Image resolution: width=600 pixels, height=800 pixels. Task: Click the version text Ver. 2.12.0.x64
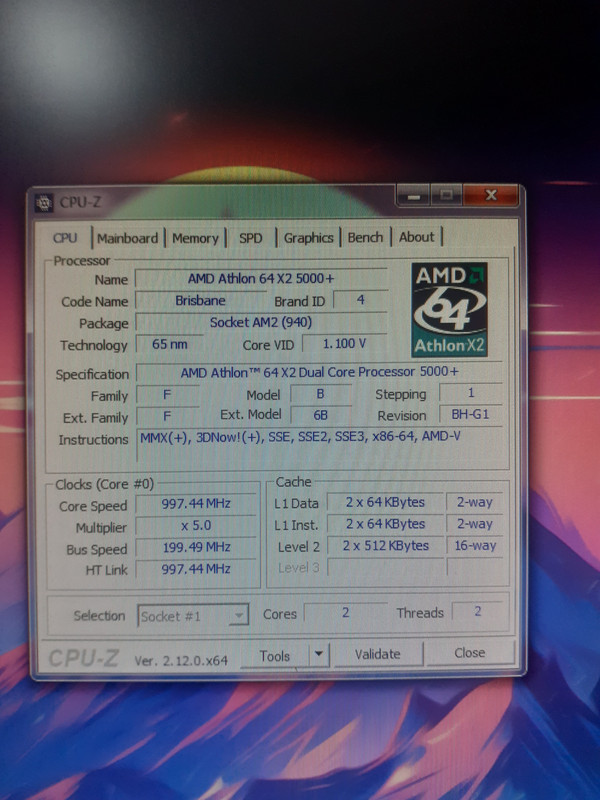tap(181, 661)
